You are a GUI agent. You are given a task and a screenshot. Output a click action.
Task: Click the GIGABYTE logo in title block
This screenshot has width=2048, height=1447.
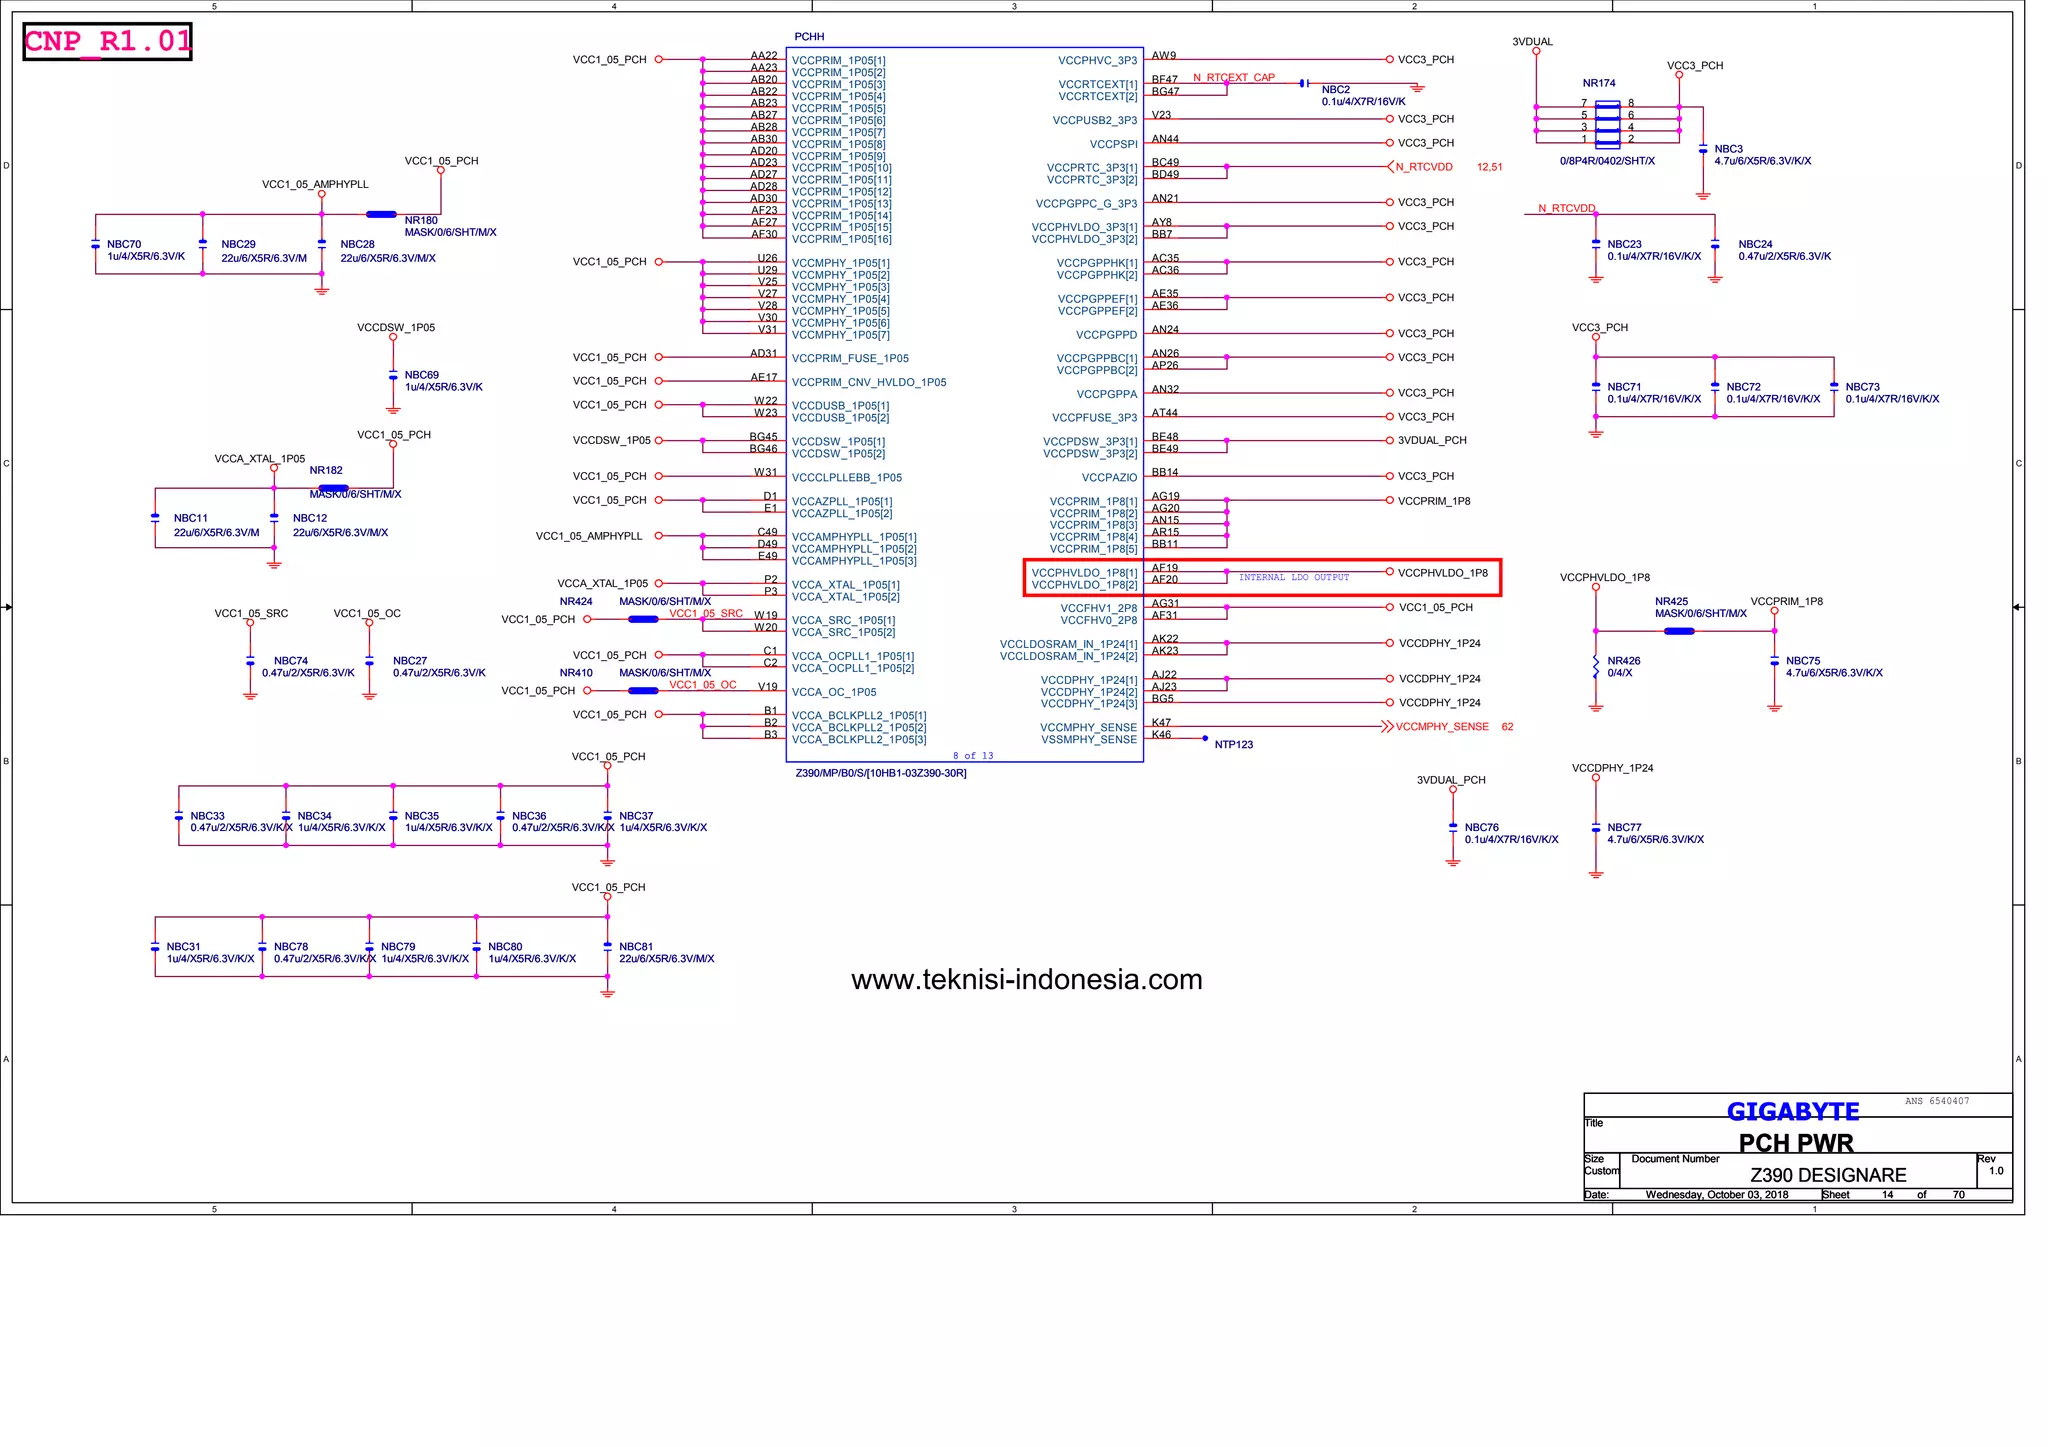click(x=1793, y=1111)
